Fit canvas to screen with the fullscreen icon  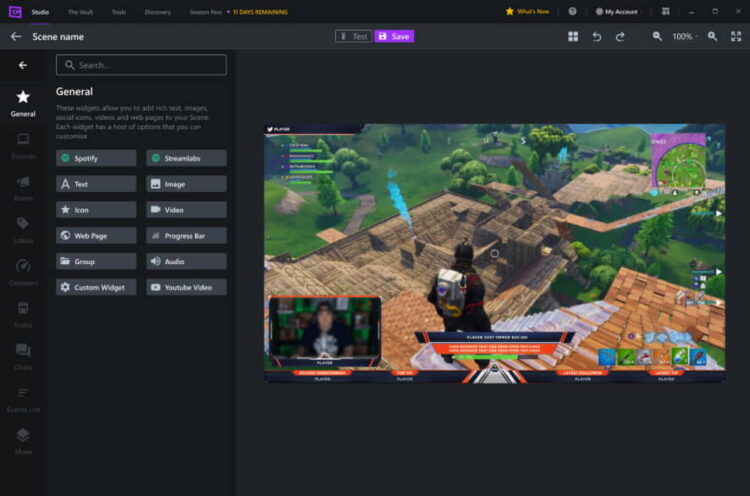click(x=736, y=36)
